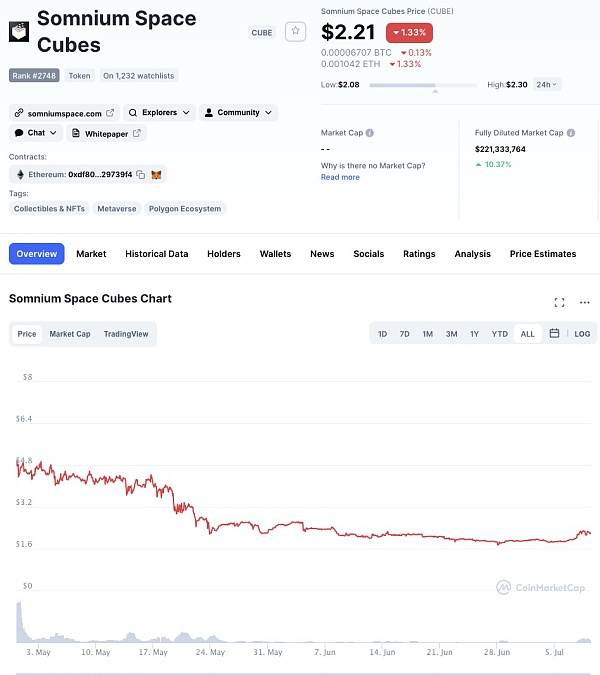Open the somniumspace.com website link
The width and height of the screenshot is (600, 675).
pyautogui.click(x=65, y=113)
